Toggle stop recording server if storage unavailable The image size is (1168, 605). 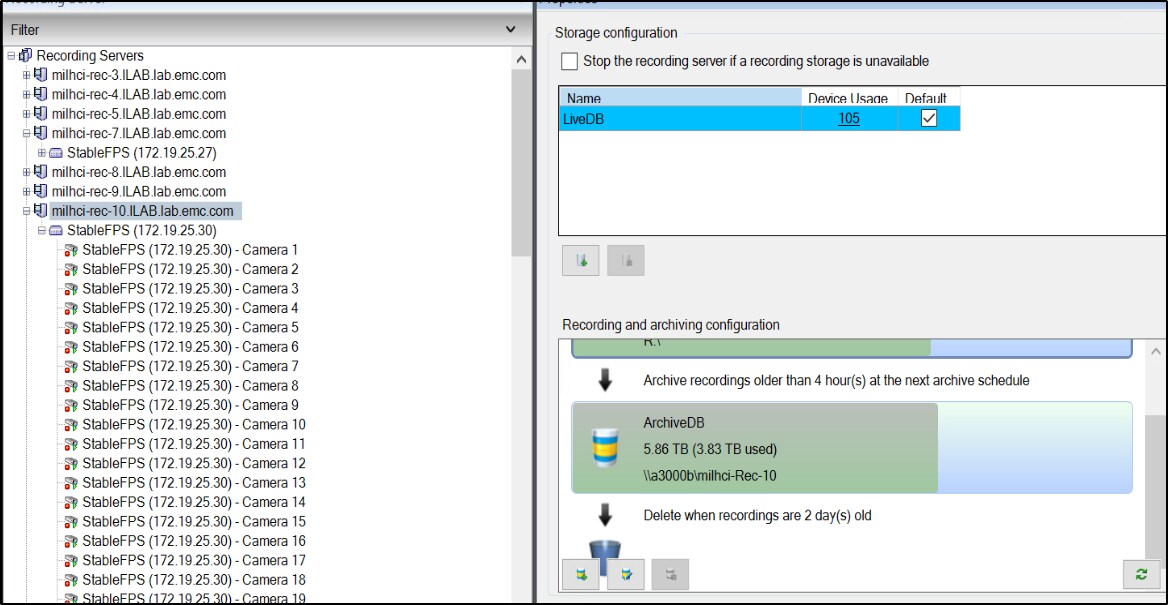569,61
